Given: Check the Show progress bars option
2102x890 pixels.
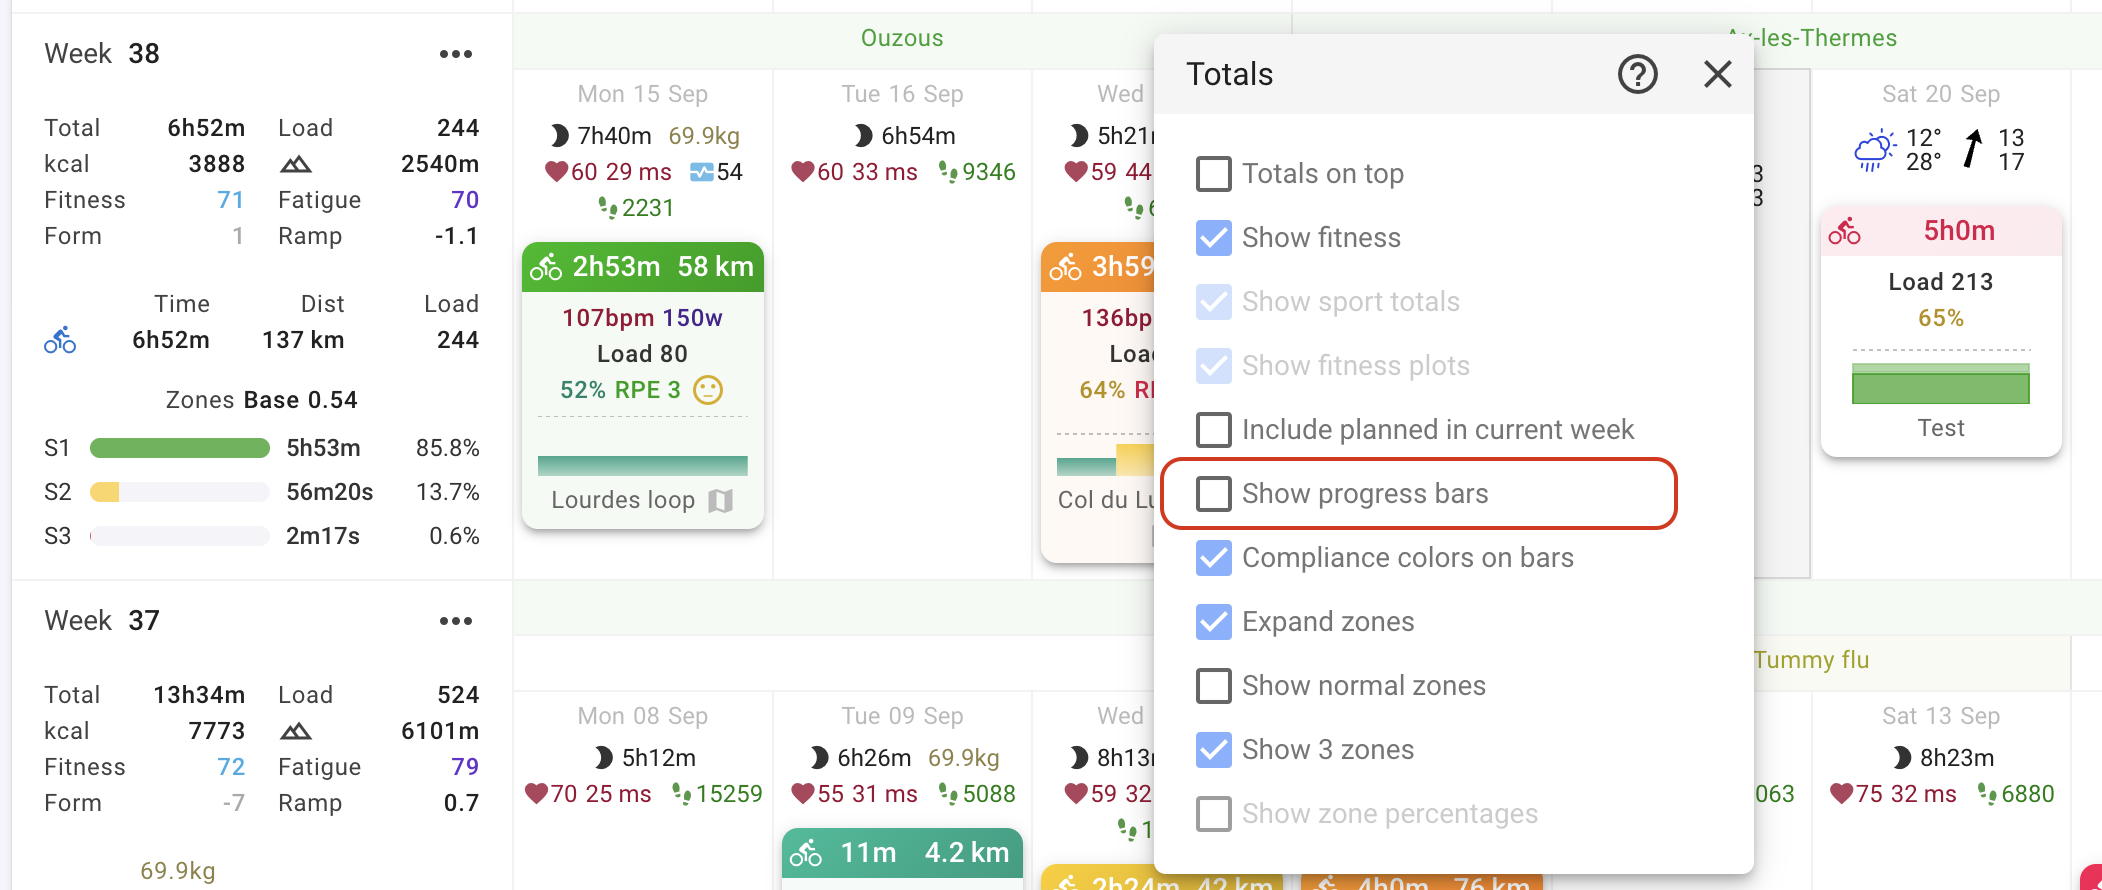Looking at the screenshot, I should pos(1213,494).
